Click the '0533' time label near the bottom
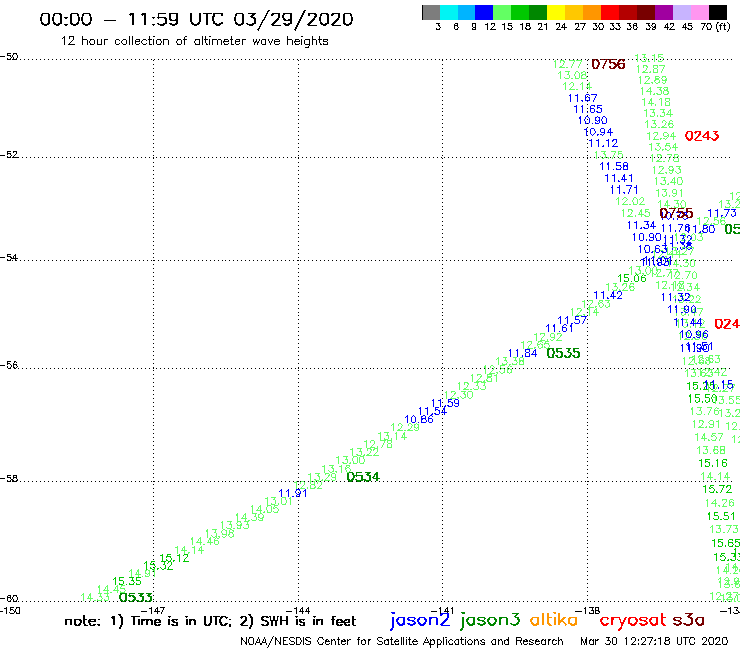This screenshot has width=740, height=650. click(x=135, y=598)
